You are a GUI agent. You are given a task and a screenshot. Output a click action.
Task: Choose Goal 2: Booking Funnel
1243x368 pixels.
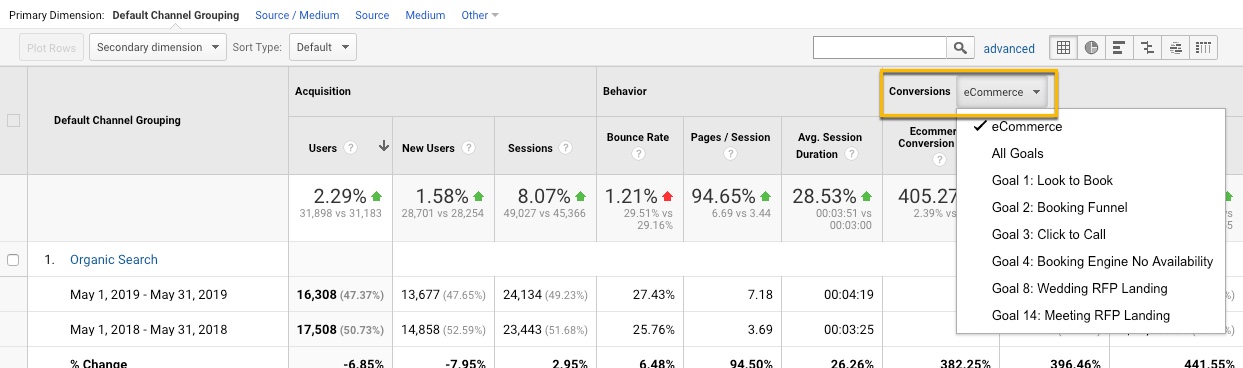pos(1059,208)
